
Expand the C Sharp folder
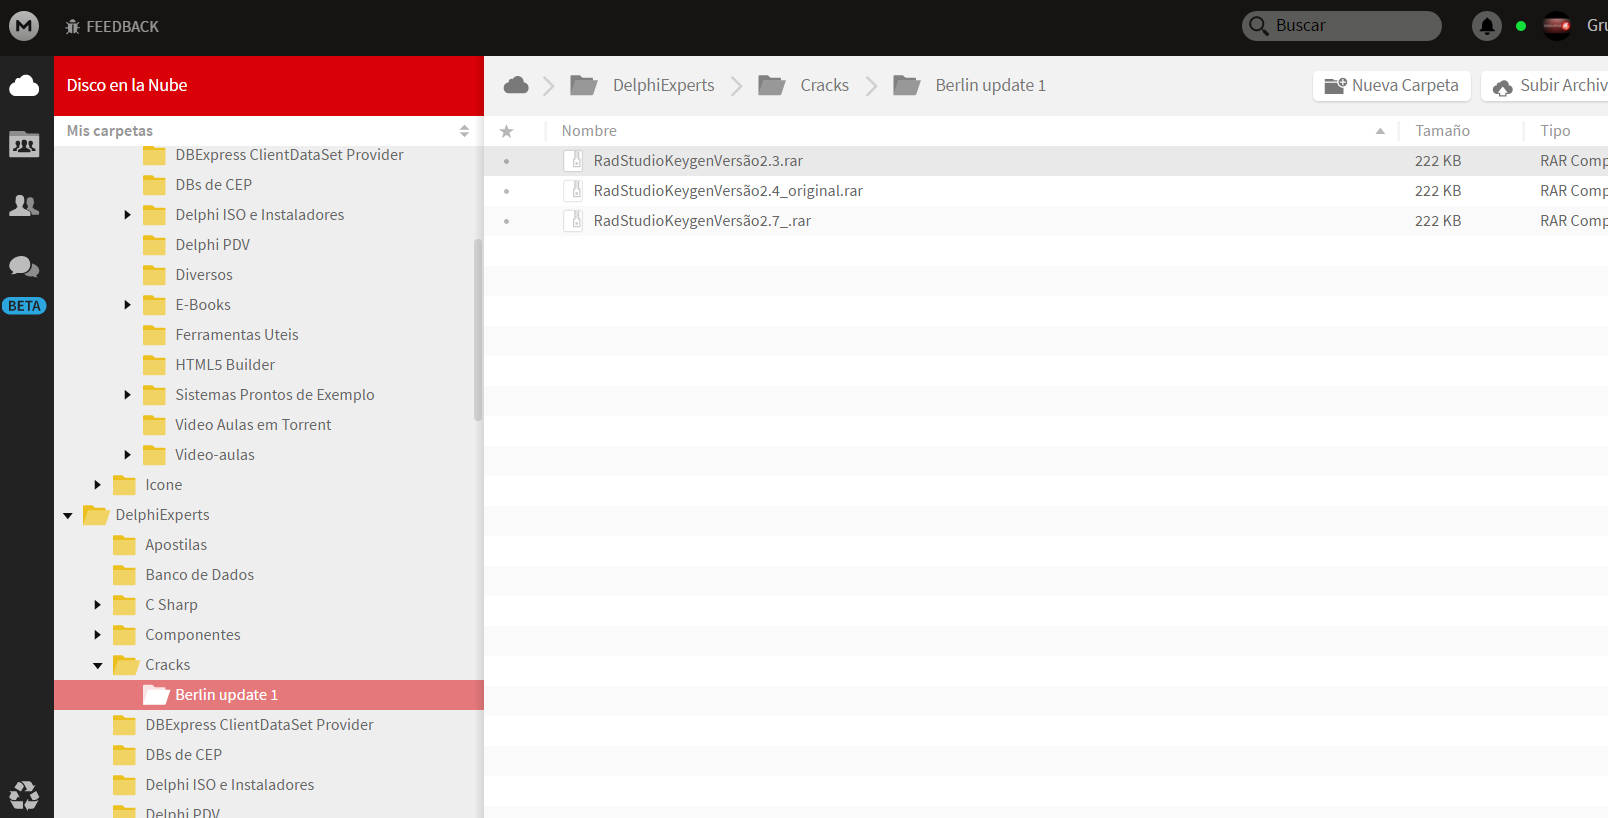[97, 605]
